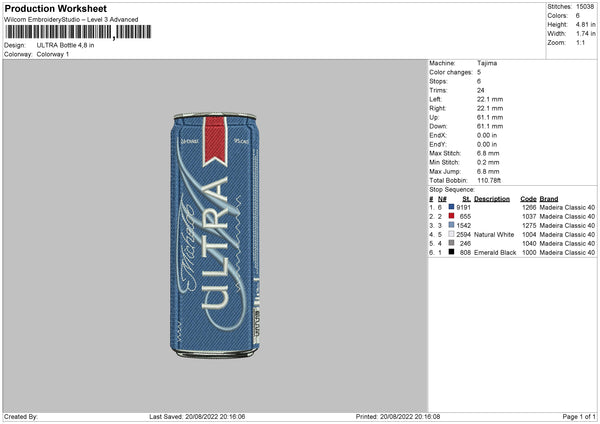
Task: Click the Machine value 'Tajima'
Action: click(487, 63)
